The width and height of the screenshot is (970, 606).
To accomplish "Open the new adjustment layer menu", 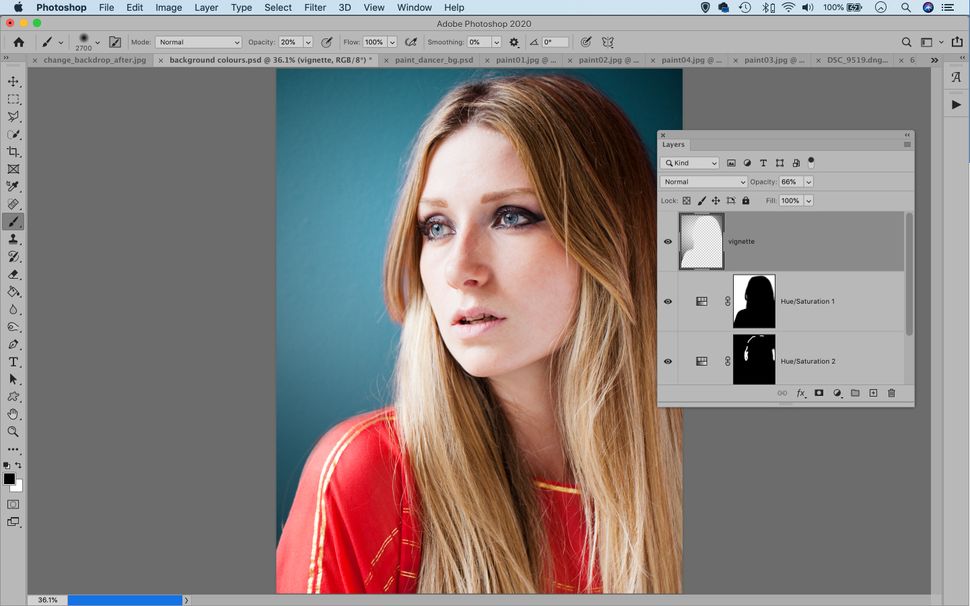I will click(837, 393).
